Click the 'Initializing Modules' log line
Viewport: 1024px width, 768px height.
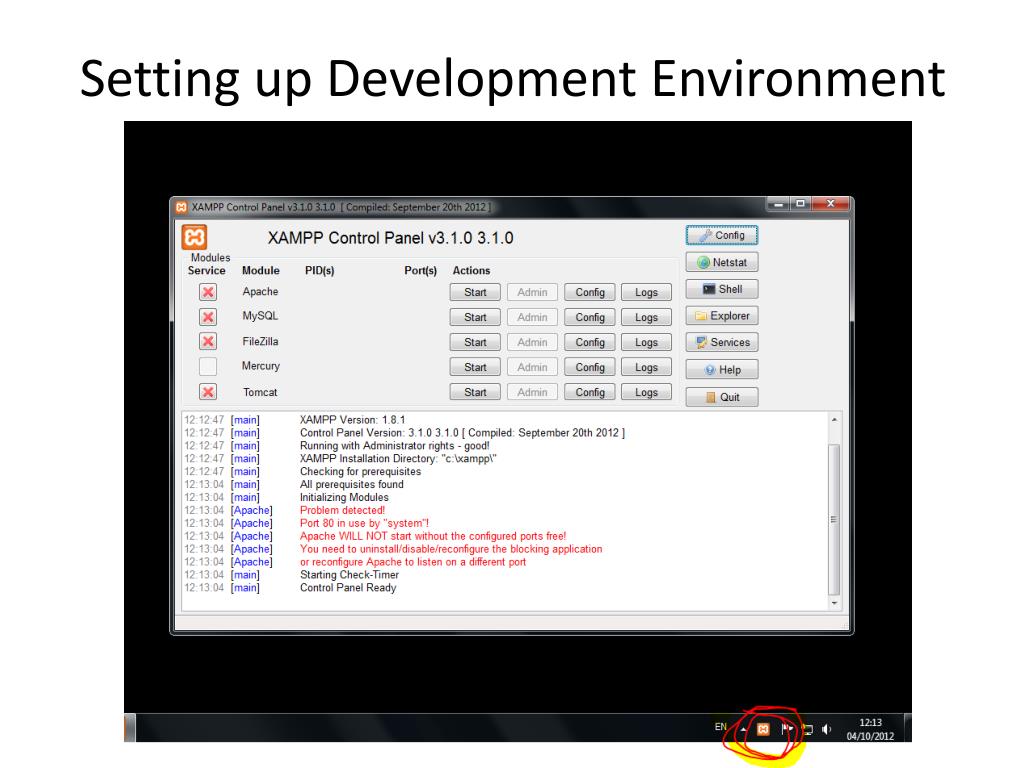click(x=344, y=498)
